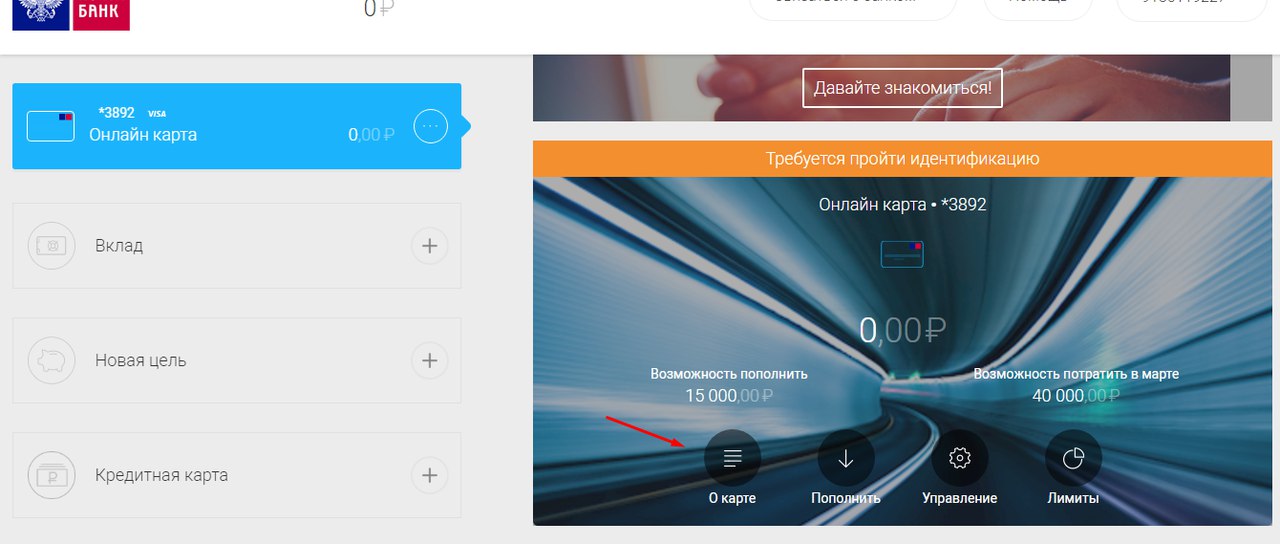Open the three-dots menu on Онлайн карта tile
Screen dimensions: 1280x544
[x=430, y=126]
